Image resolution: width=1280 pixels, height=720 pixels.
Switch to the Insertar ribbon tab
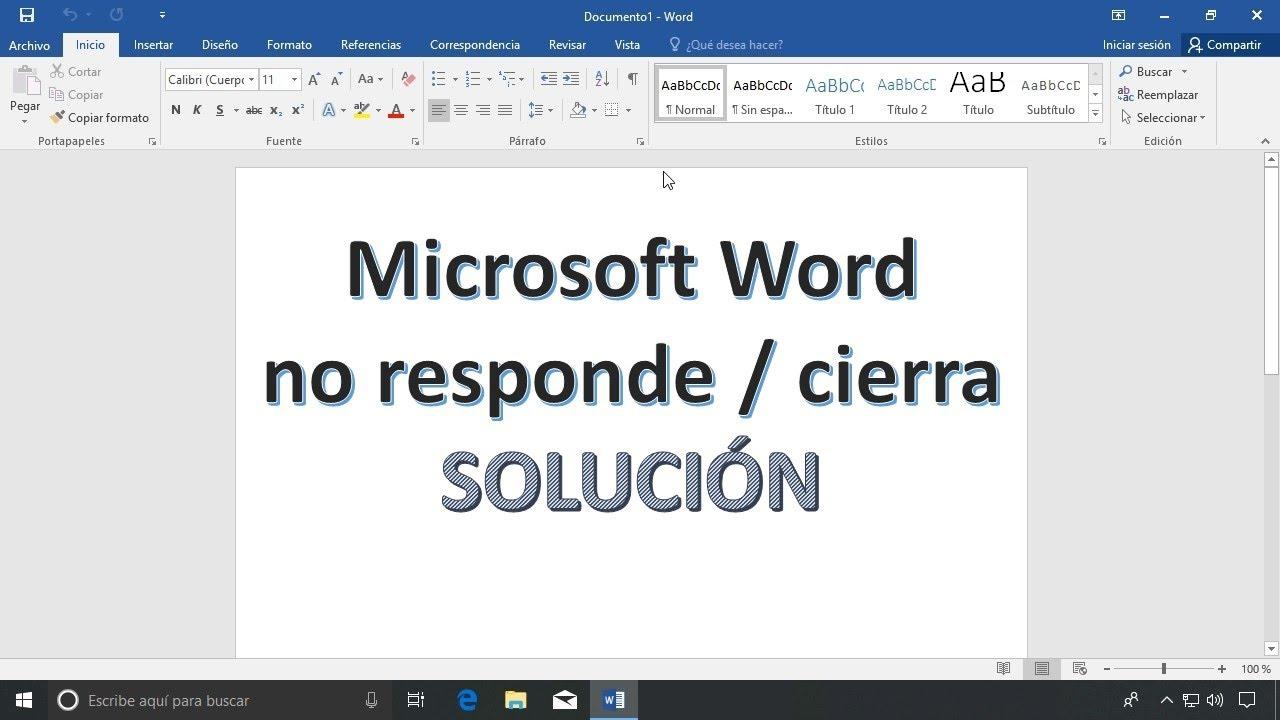(x=153, y=44)
